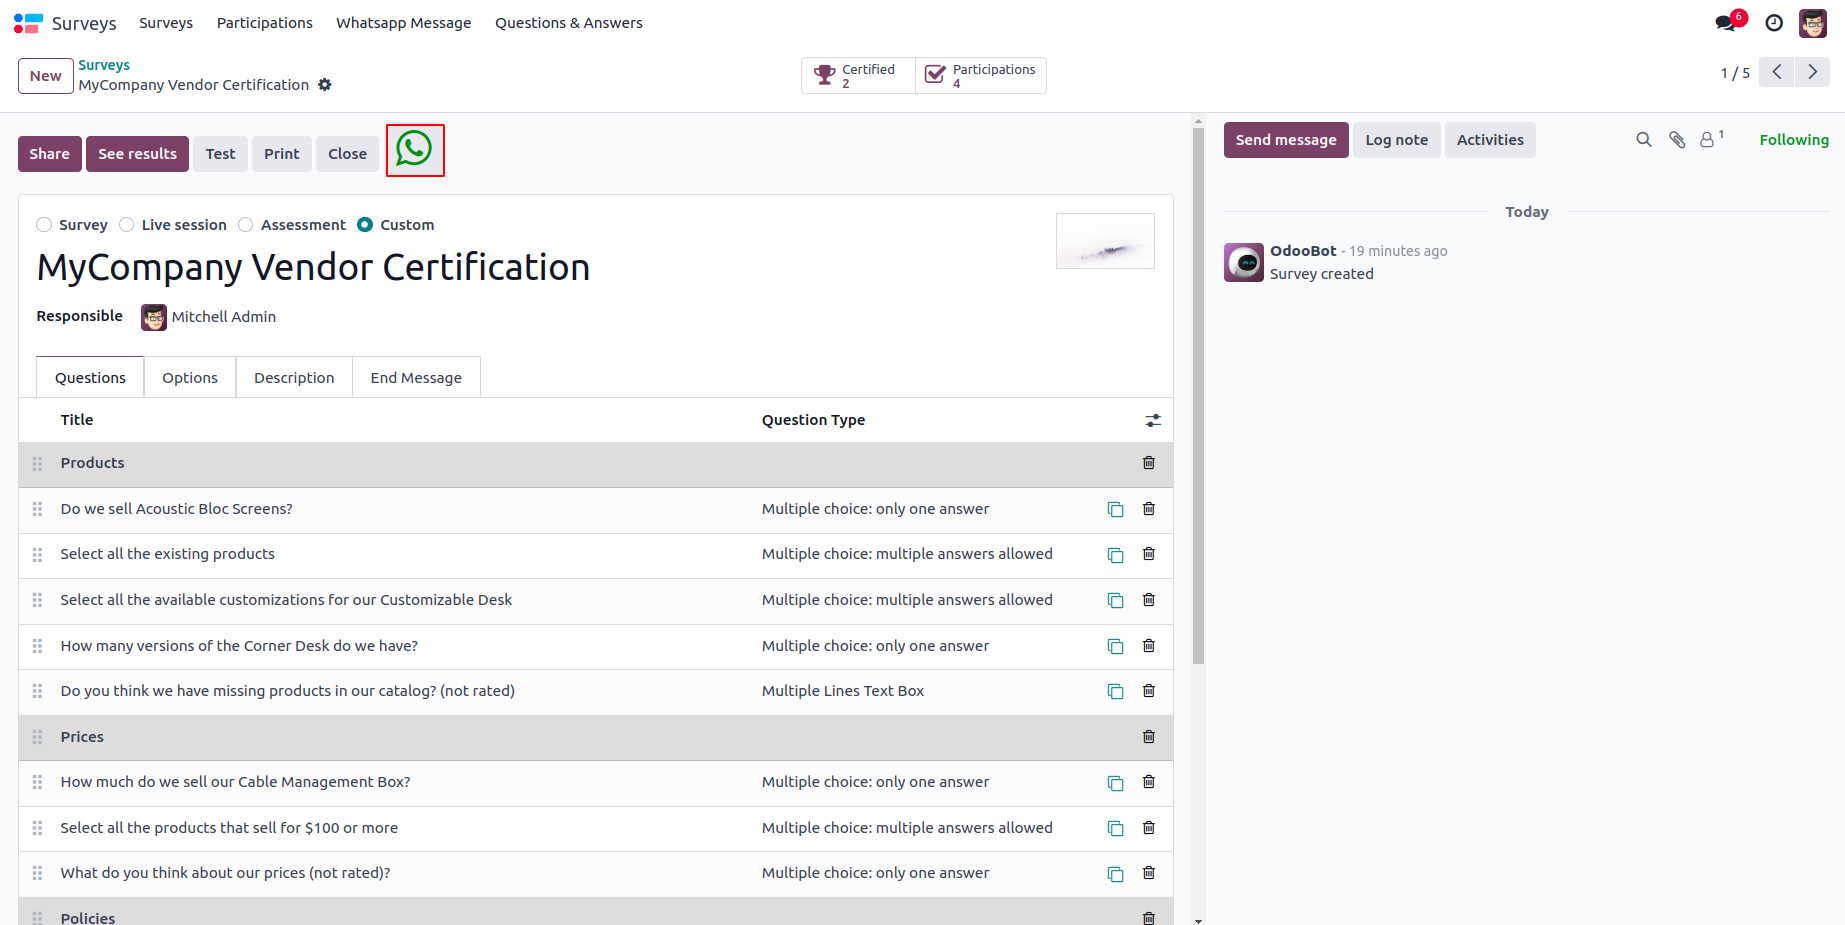Click the WhatsApp icon button
Screen dimensions: 1845x925
414,150
